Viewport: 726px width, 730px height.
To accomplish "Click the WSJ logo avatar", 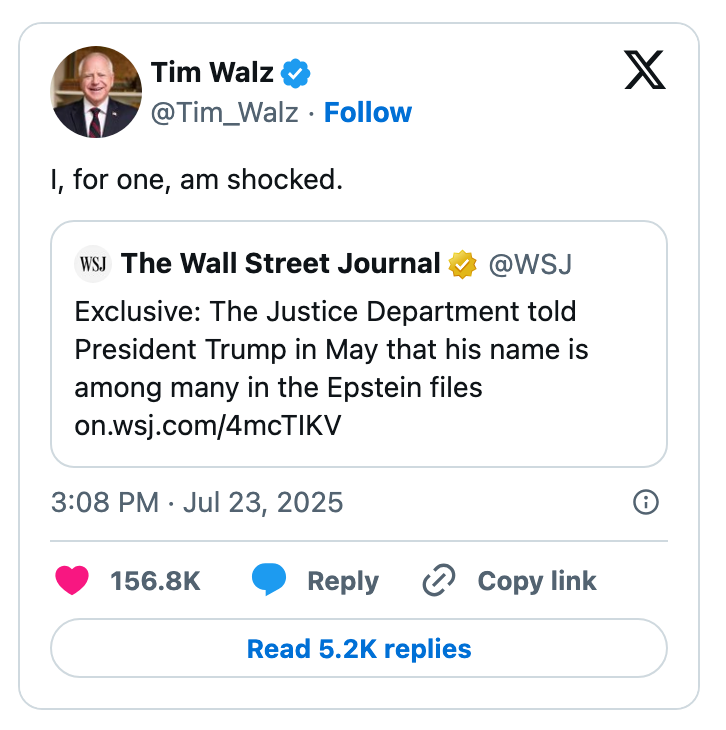I will pyautogui.click(x=92, y=265).
